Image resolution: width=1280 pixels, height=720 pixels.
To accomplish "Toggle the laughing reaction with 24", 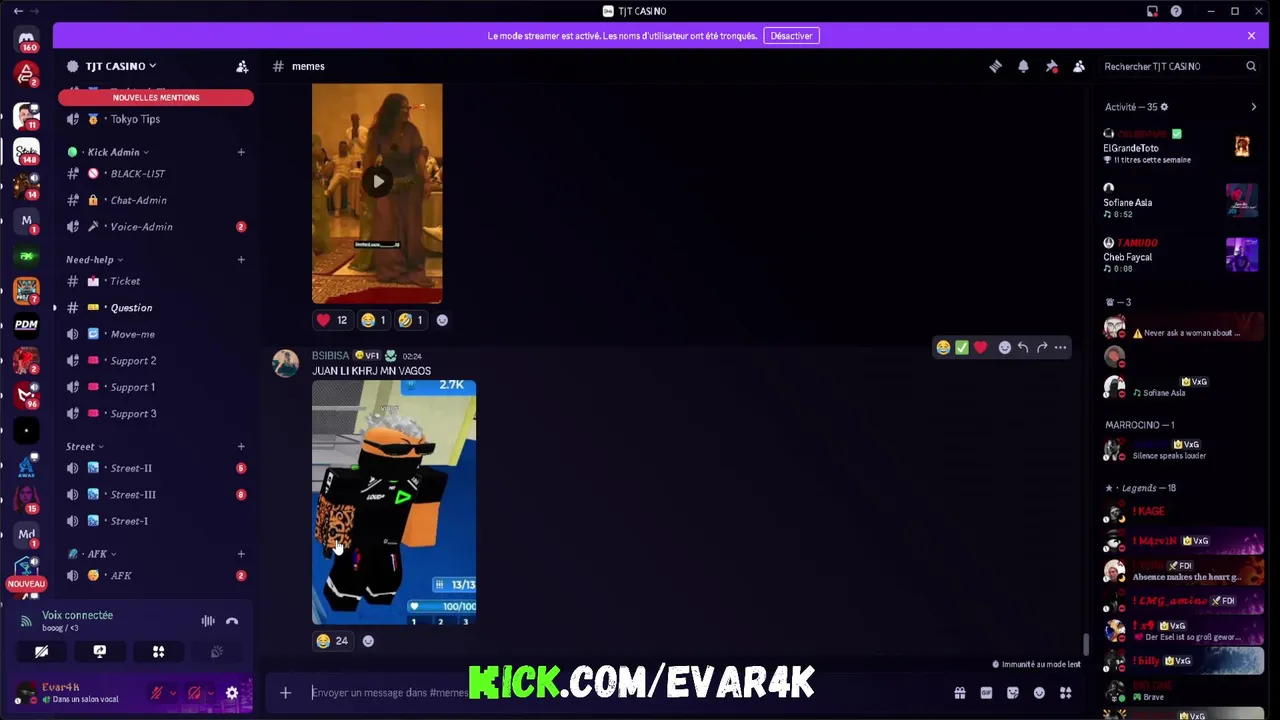I will (x=332, y=641).
